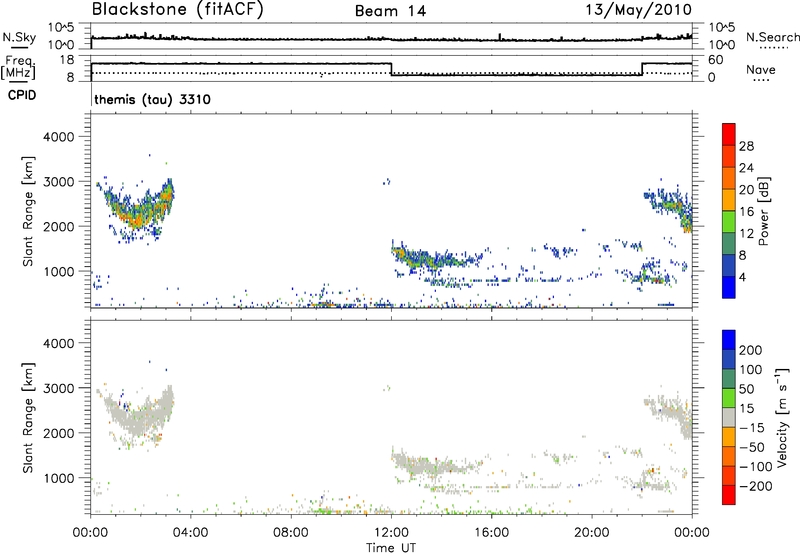The image size is (800, 554).
Task: Click the blue bottom segment of power colorbar
Action: click(x=729, y=287)
